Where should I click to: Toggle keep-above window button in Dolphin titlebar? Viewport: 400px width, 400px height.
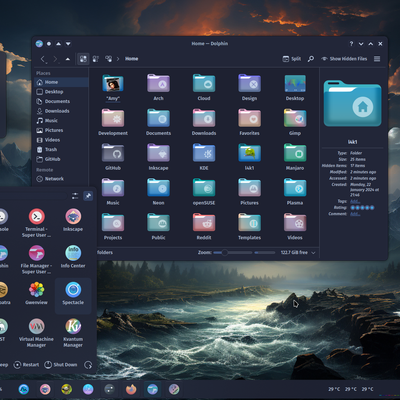coord(59,44)
